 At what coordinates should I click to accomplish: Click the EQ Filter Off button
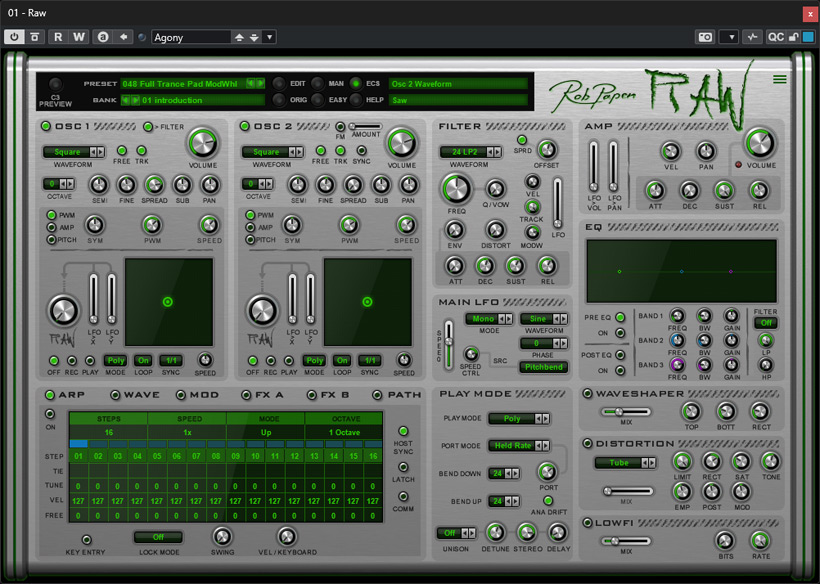[766, 323]
